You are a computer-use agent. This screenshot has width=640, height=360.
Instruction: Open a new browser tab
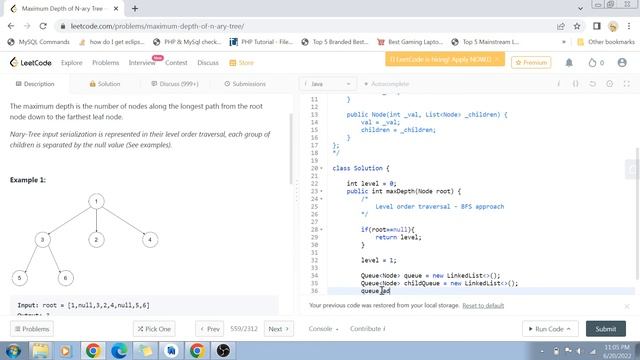135,8
